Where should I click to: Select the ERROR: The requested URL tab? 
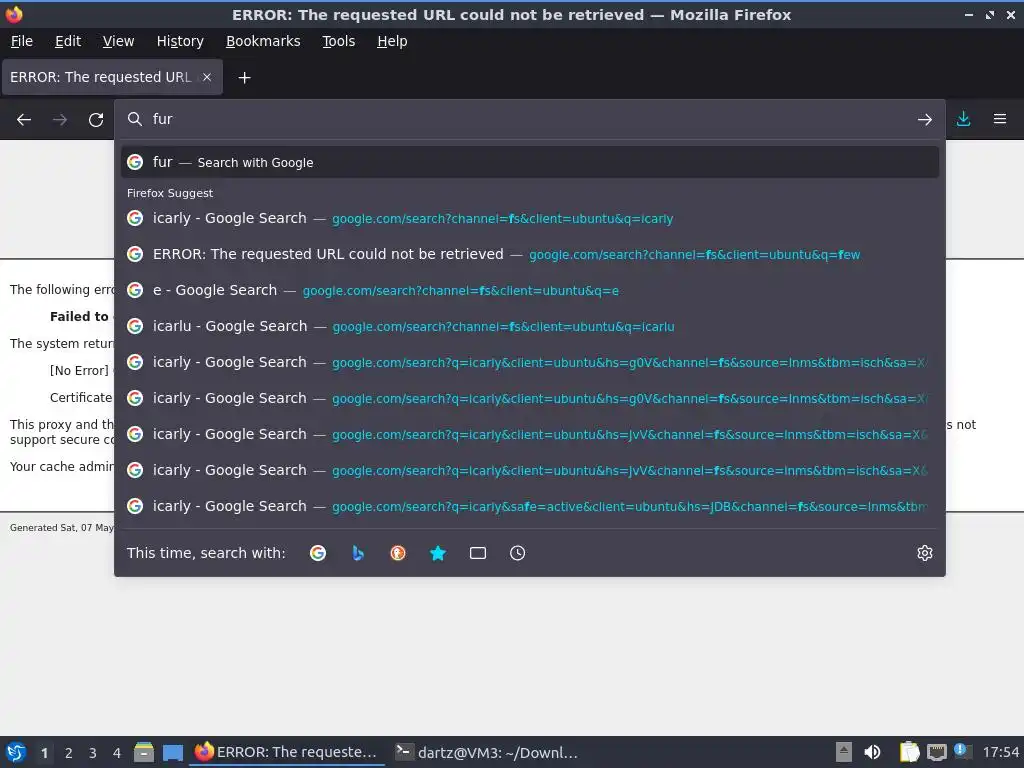click(112, 77)
